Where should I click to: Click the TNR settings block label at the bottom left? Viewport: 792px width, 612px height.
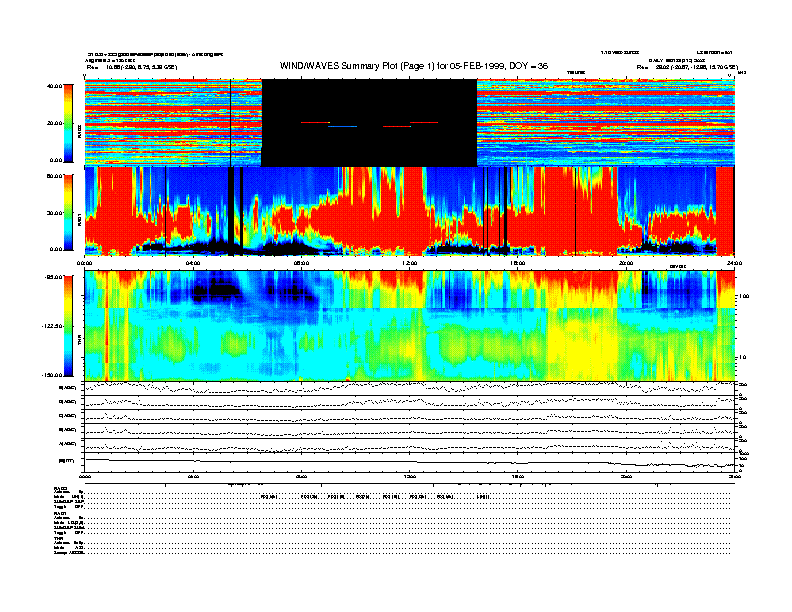coord(58,538)
